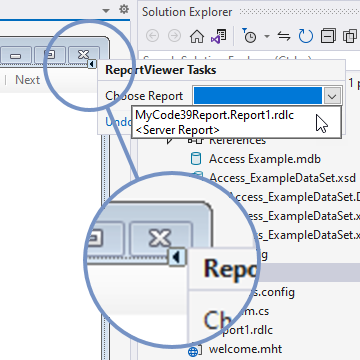Click the Back arrow in Solution Explorer toolbar
360x360 pixels.
point(152,36)
